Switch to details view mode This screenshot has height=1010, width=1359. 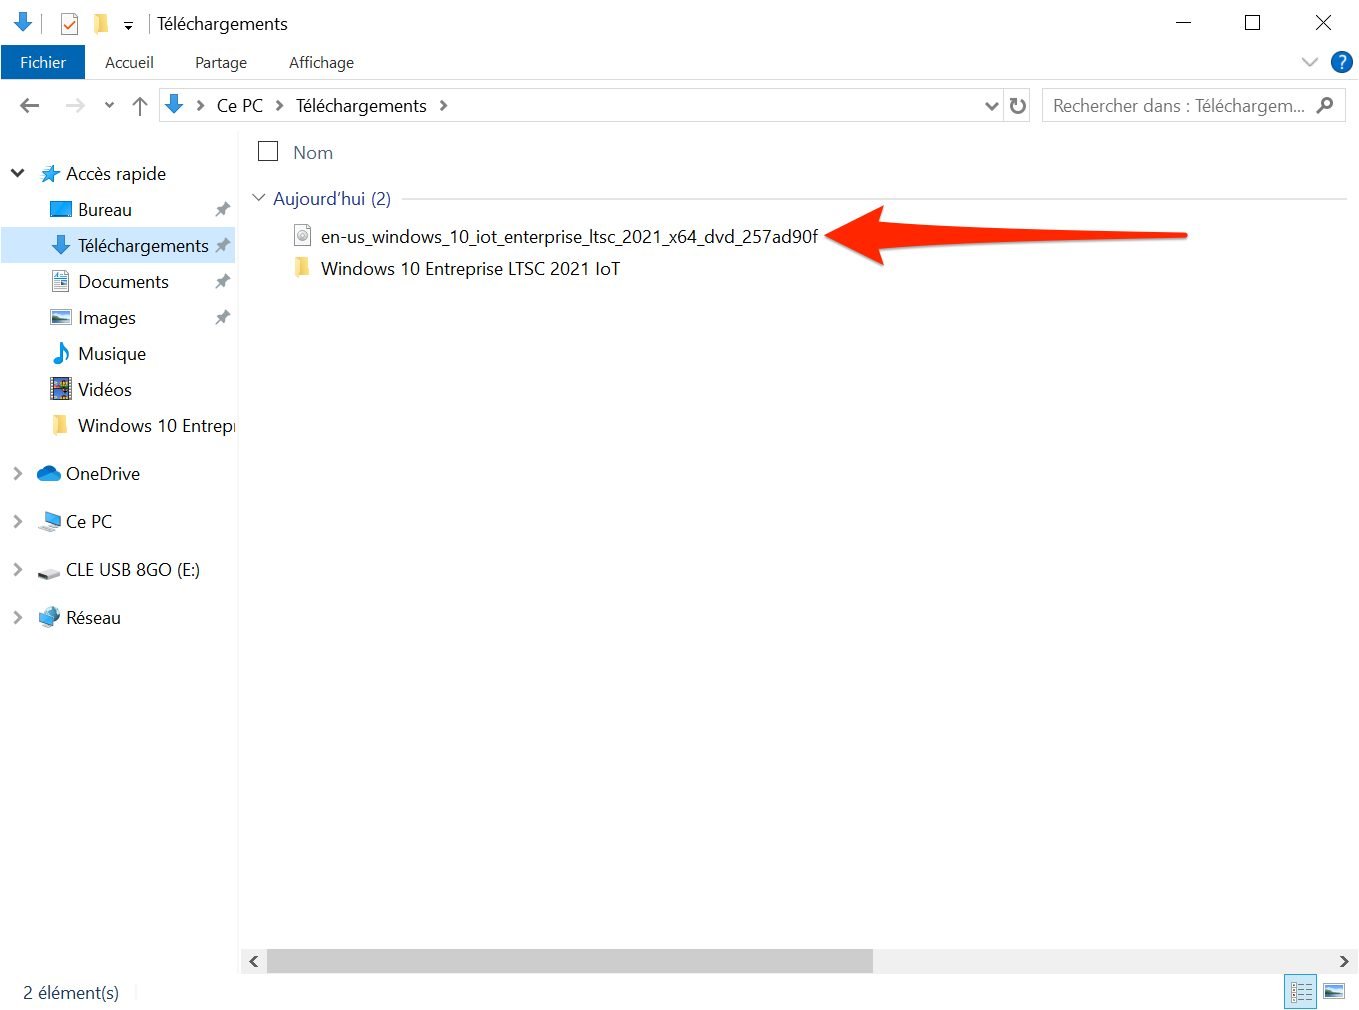pos(1301,991)
